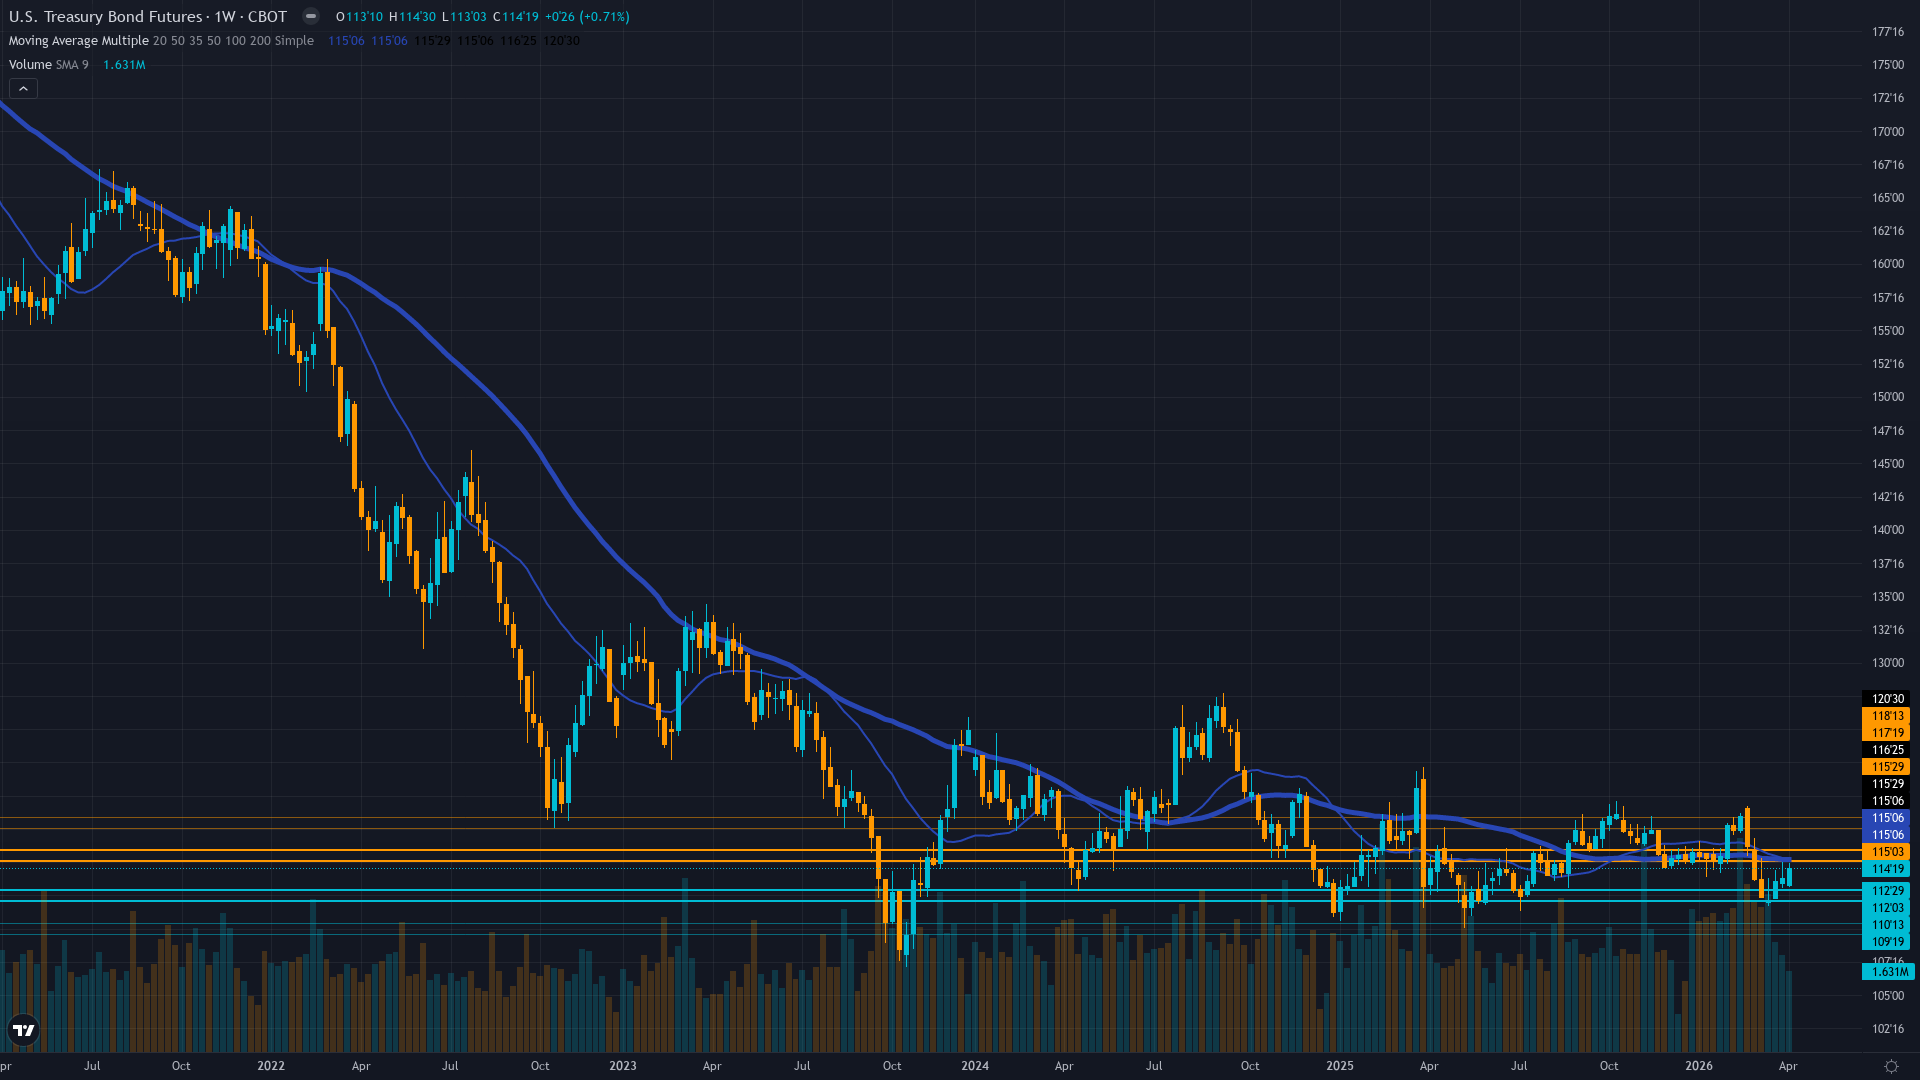
Task: Click the 105'00 price axis label
Action: point(1888,996)
